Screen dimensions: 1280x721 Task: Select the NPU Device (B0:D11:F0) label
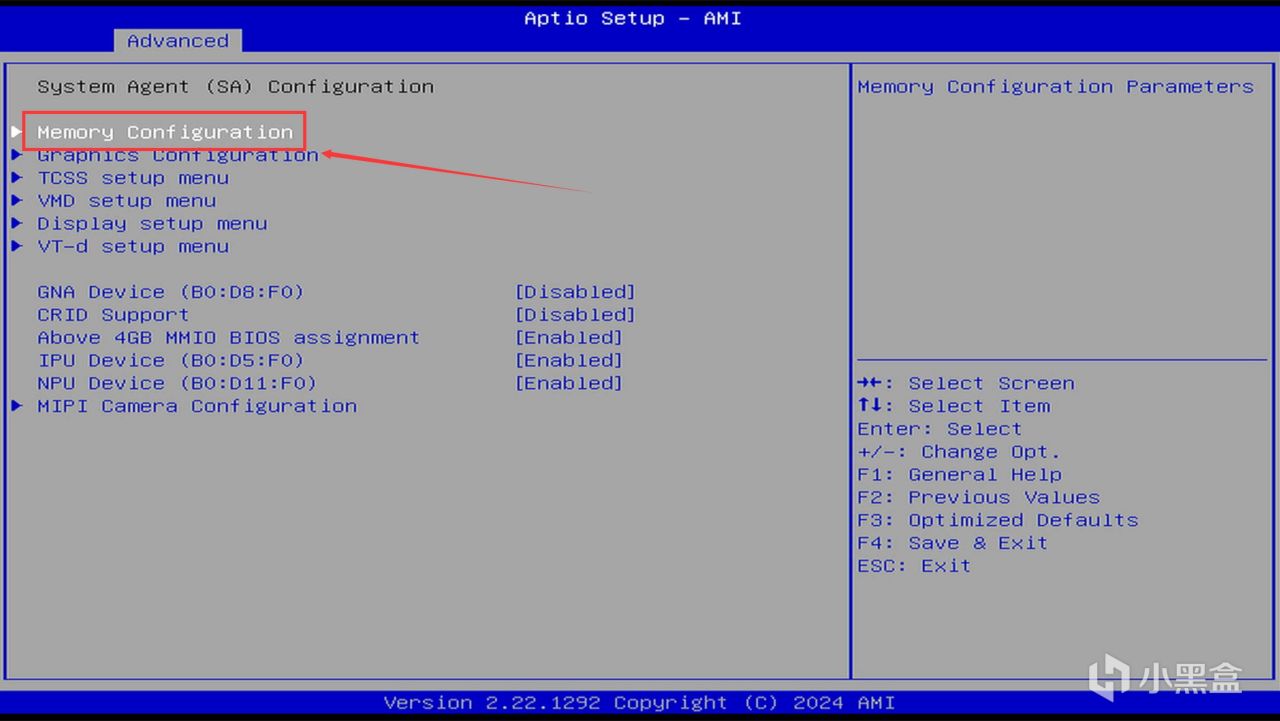tap(177, 384)
